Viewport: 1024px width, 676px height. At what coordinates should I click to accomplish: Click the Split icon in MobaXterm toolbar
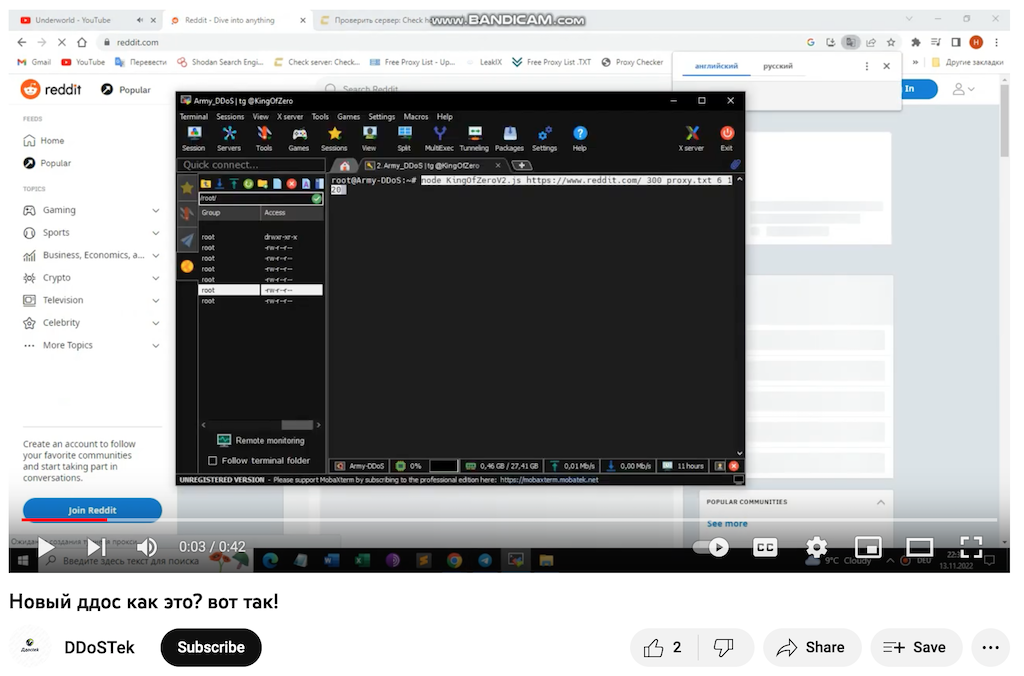(x=404, y=138)
